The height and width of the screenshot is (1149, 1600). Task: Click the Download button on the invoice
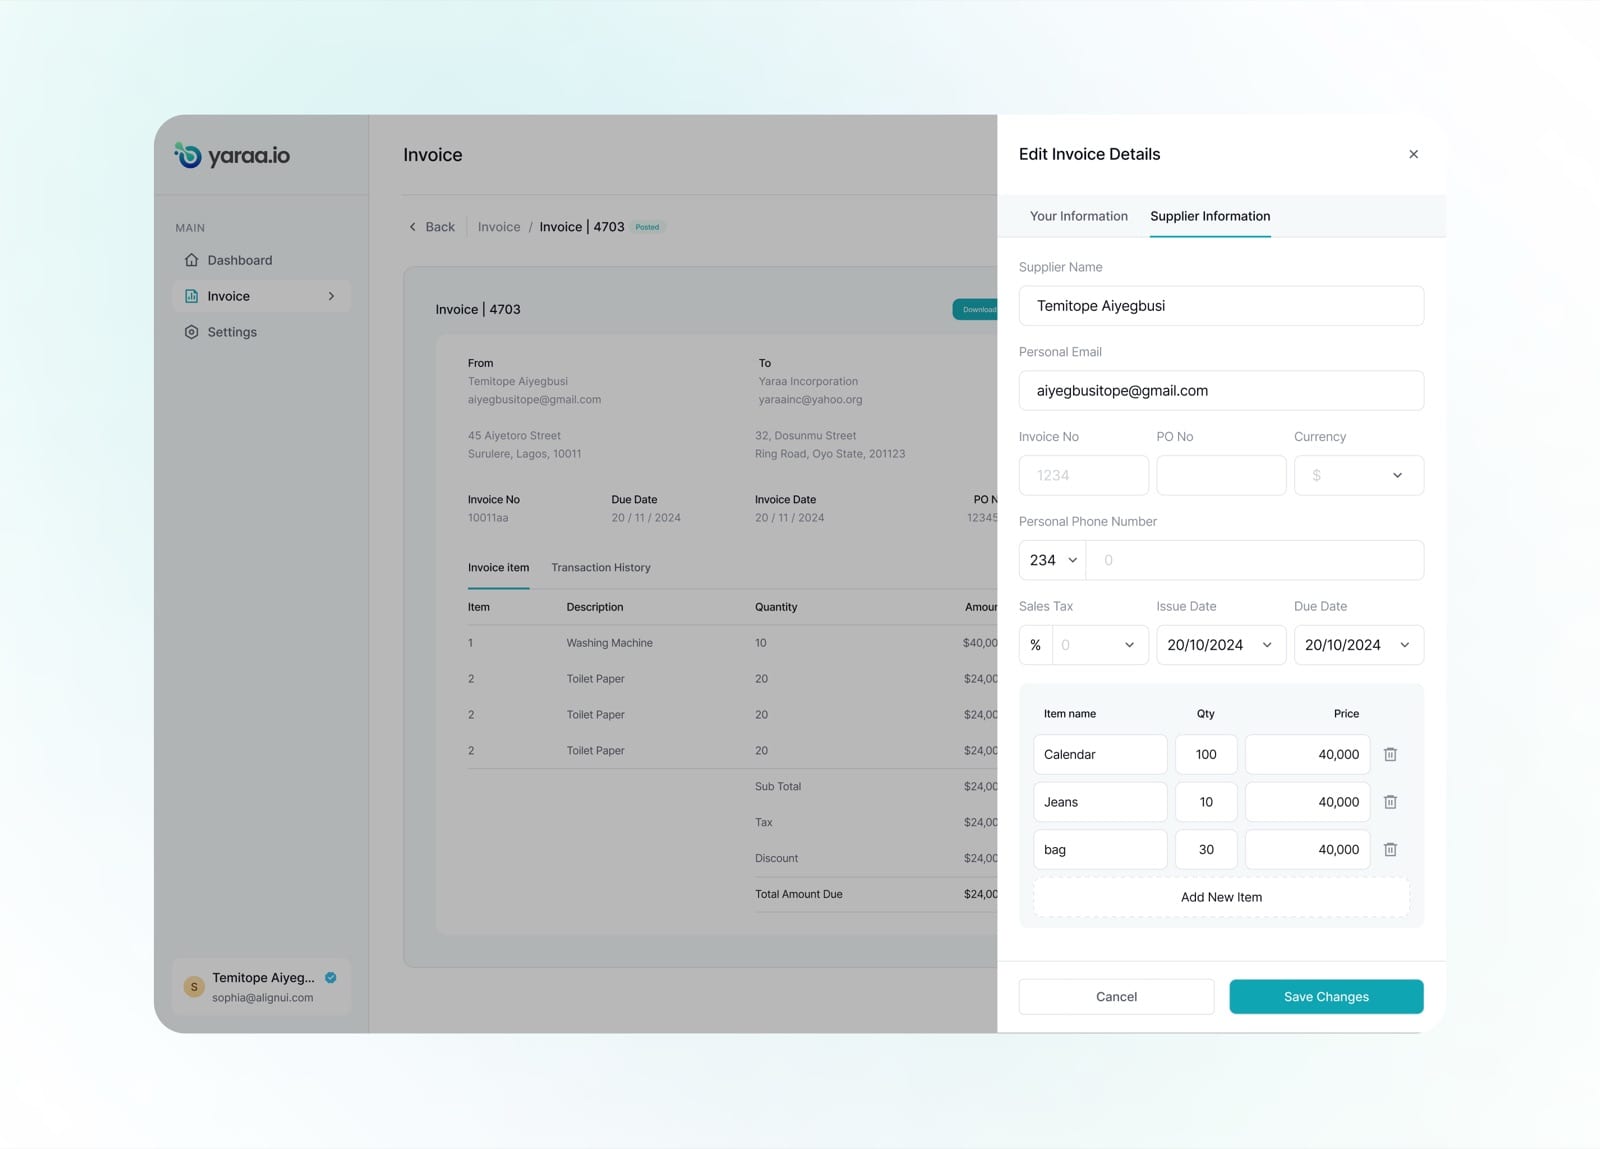(975, 309)
